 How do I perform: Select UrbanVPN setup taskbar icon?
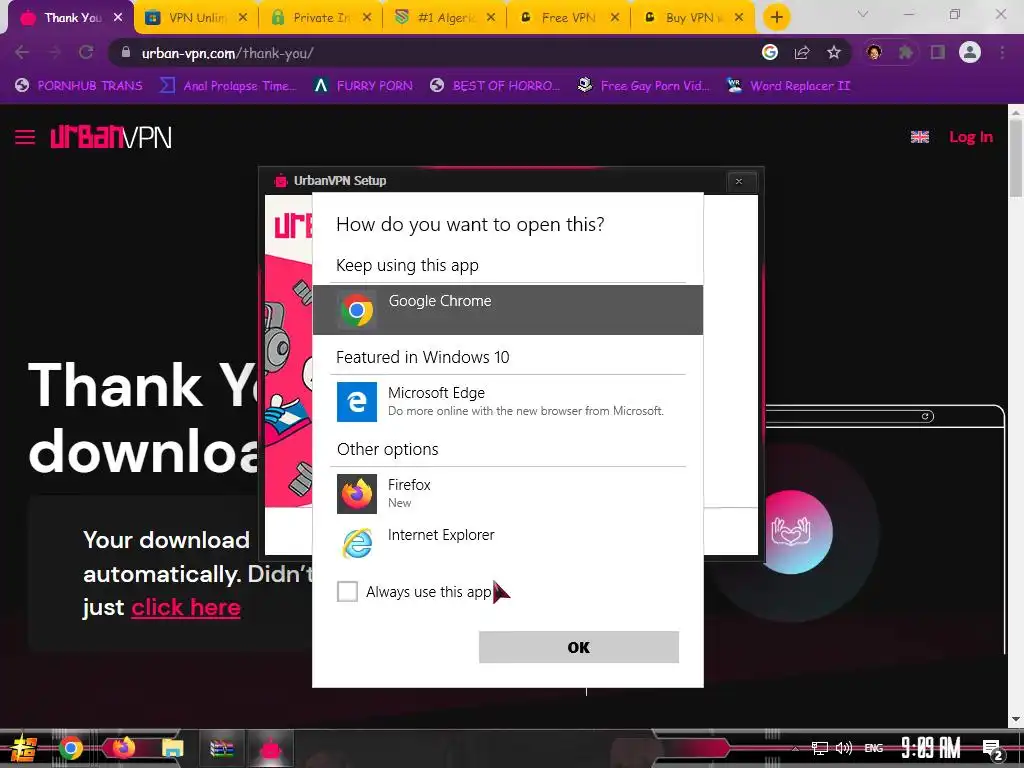coord(271,748)
